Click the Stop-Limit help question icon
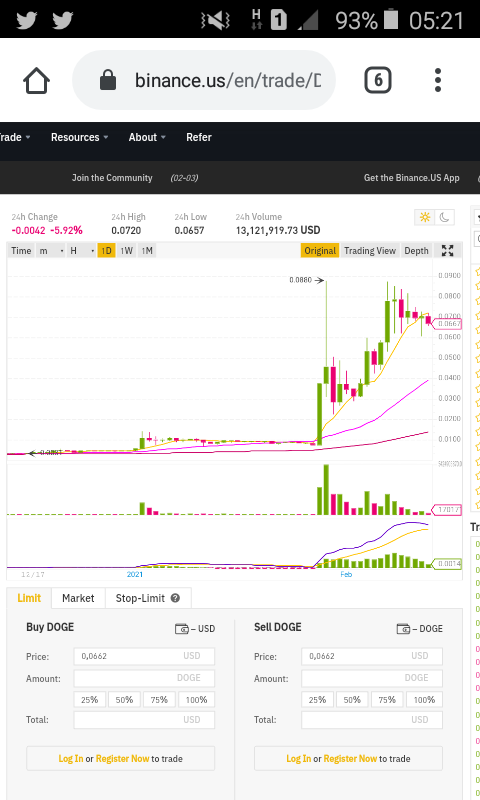The height and width of the screenshot is (800, 480). coord(175,598)
